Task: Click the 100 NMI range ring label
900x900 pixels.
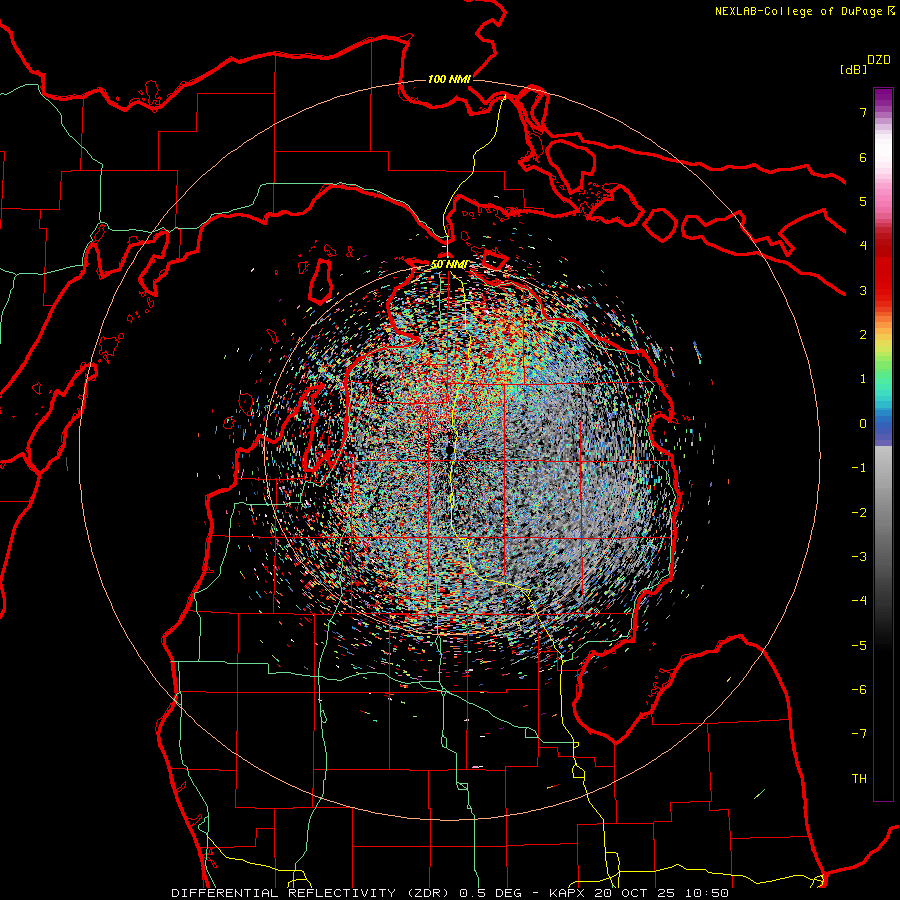Action: 449,79
